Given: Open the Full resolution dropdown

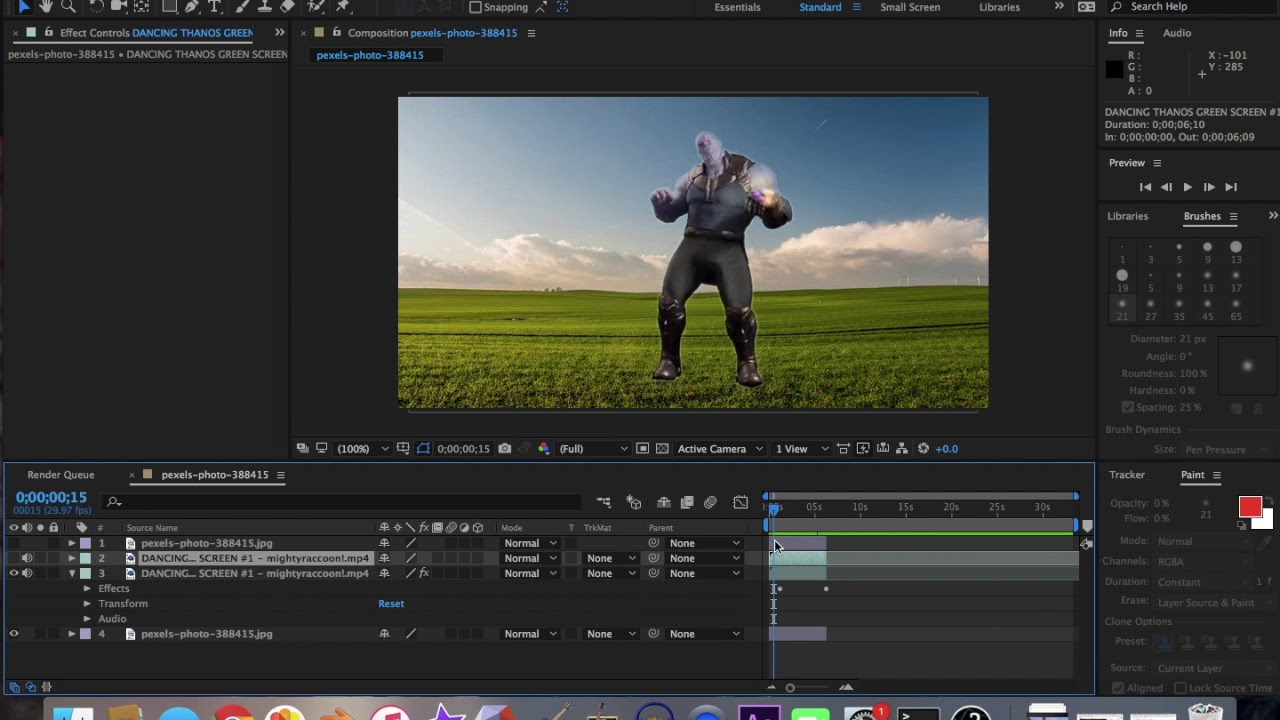Looking at the screenshot, I should pyautogui.click(x=594, y=449).
